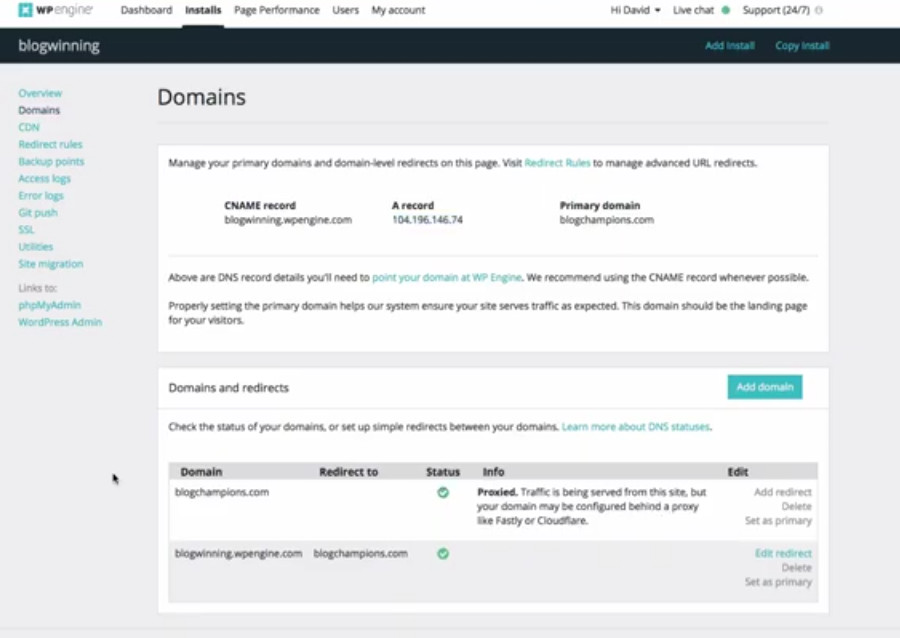Go to Page Performance
This screenshot has width=900, height=638.
click(277, 10)
